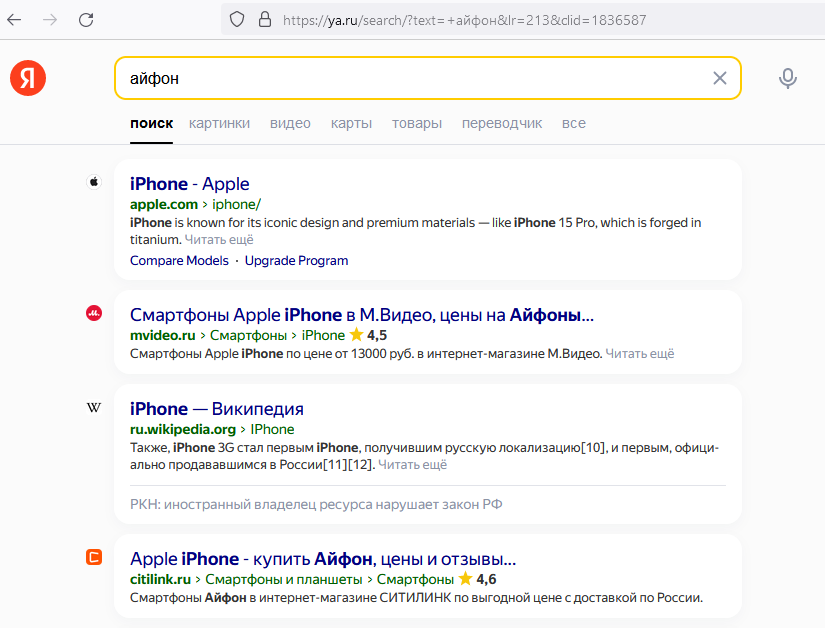Show site security info via padlock icon
The height and width of the screenshot is (628, 825).
tap(265, 20)
